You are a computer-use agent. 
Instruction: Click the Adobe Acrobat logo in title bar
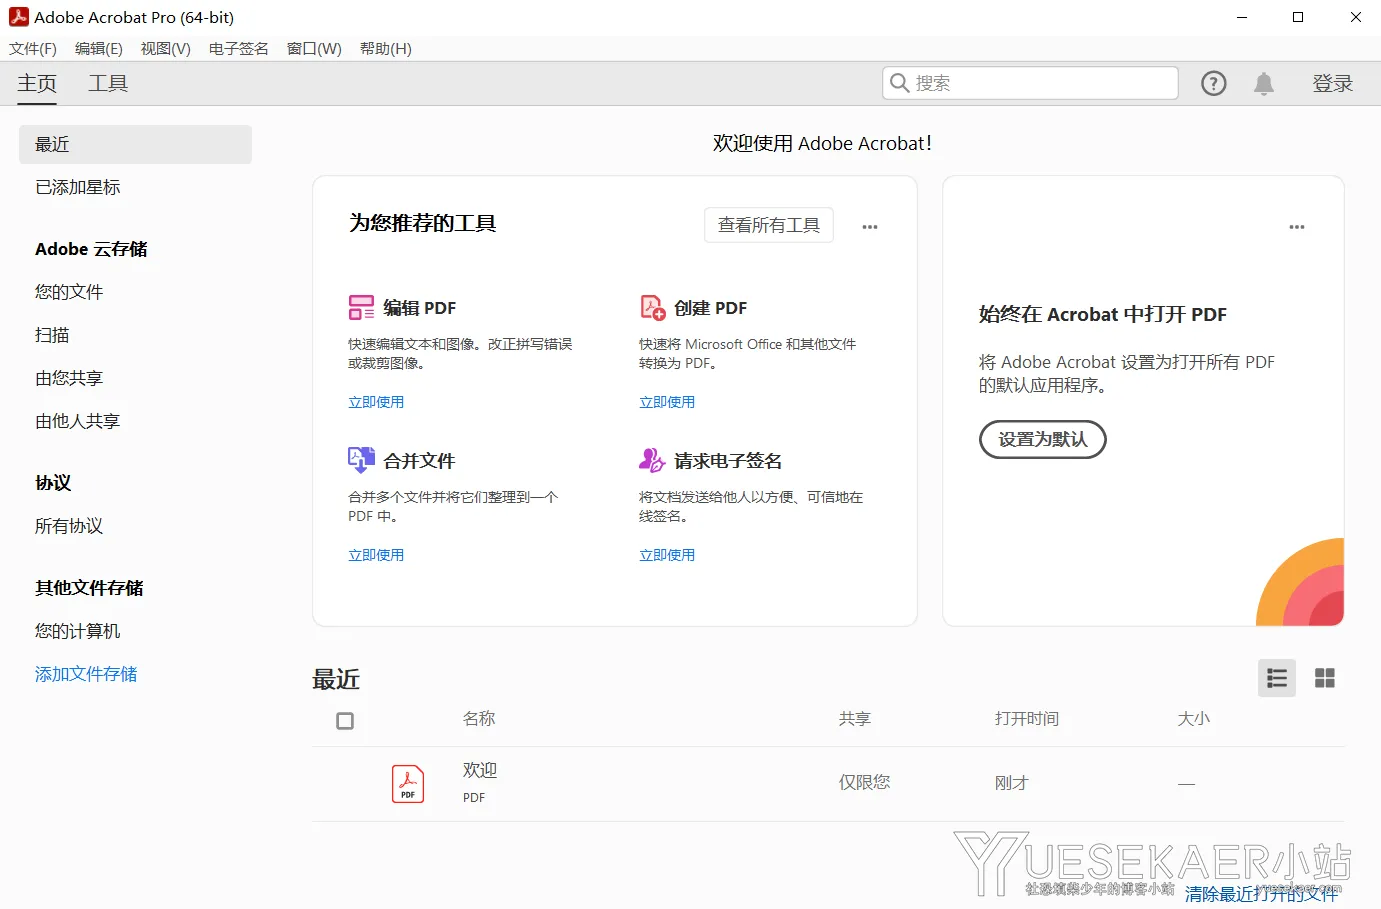(x=18, y=17)
